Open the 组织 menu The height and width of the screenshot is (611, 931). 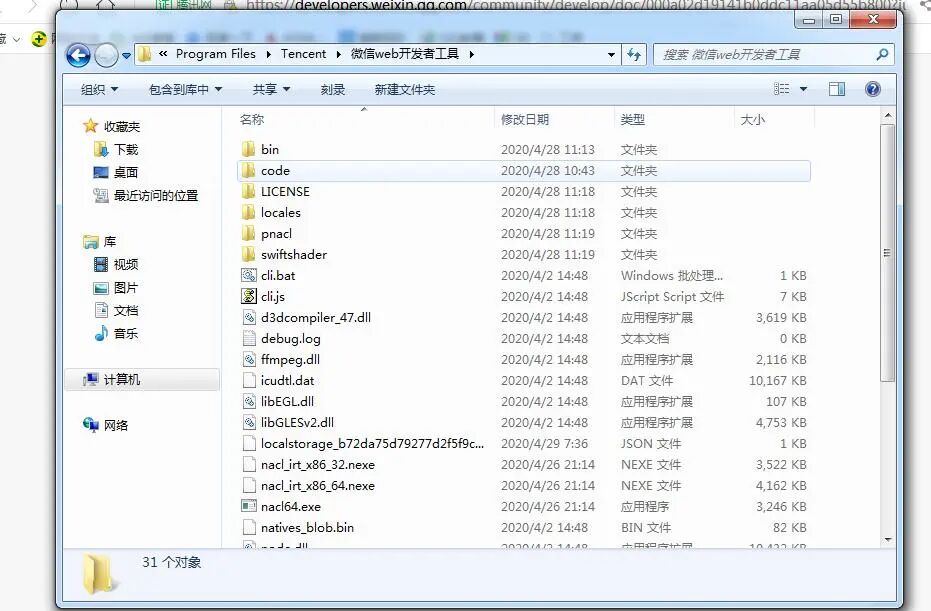click(x=99, y=90)
